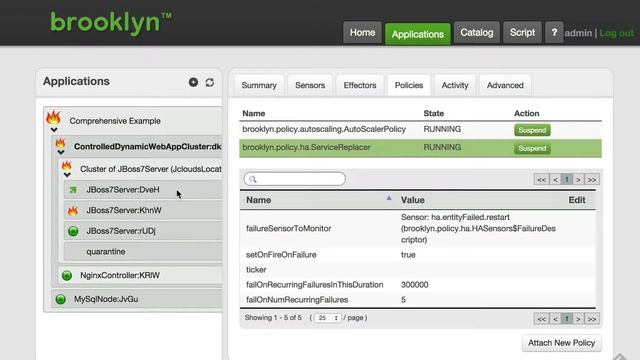The height and width of the screenshot is (360, 640).
Task: Click the fire icon of Comprehensive Example
Action: pos(53,118)
